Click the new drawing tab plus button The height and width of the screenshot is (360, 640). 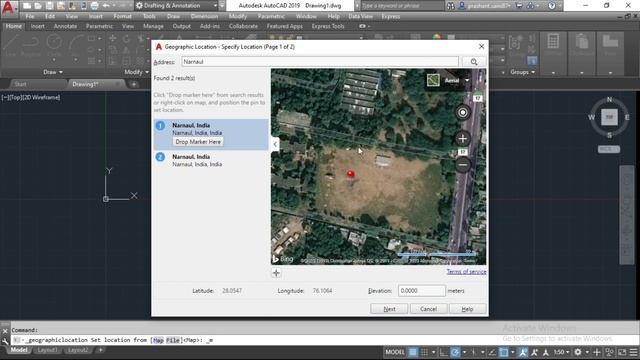click(x=133, y=84)
